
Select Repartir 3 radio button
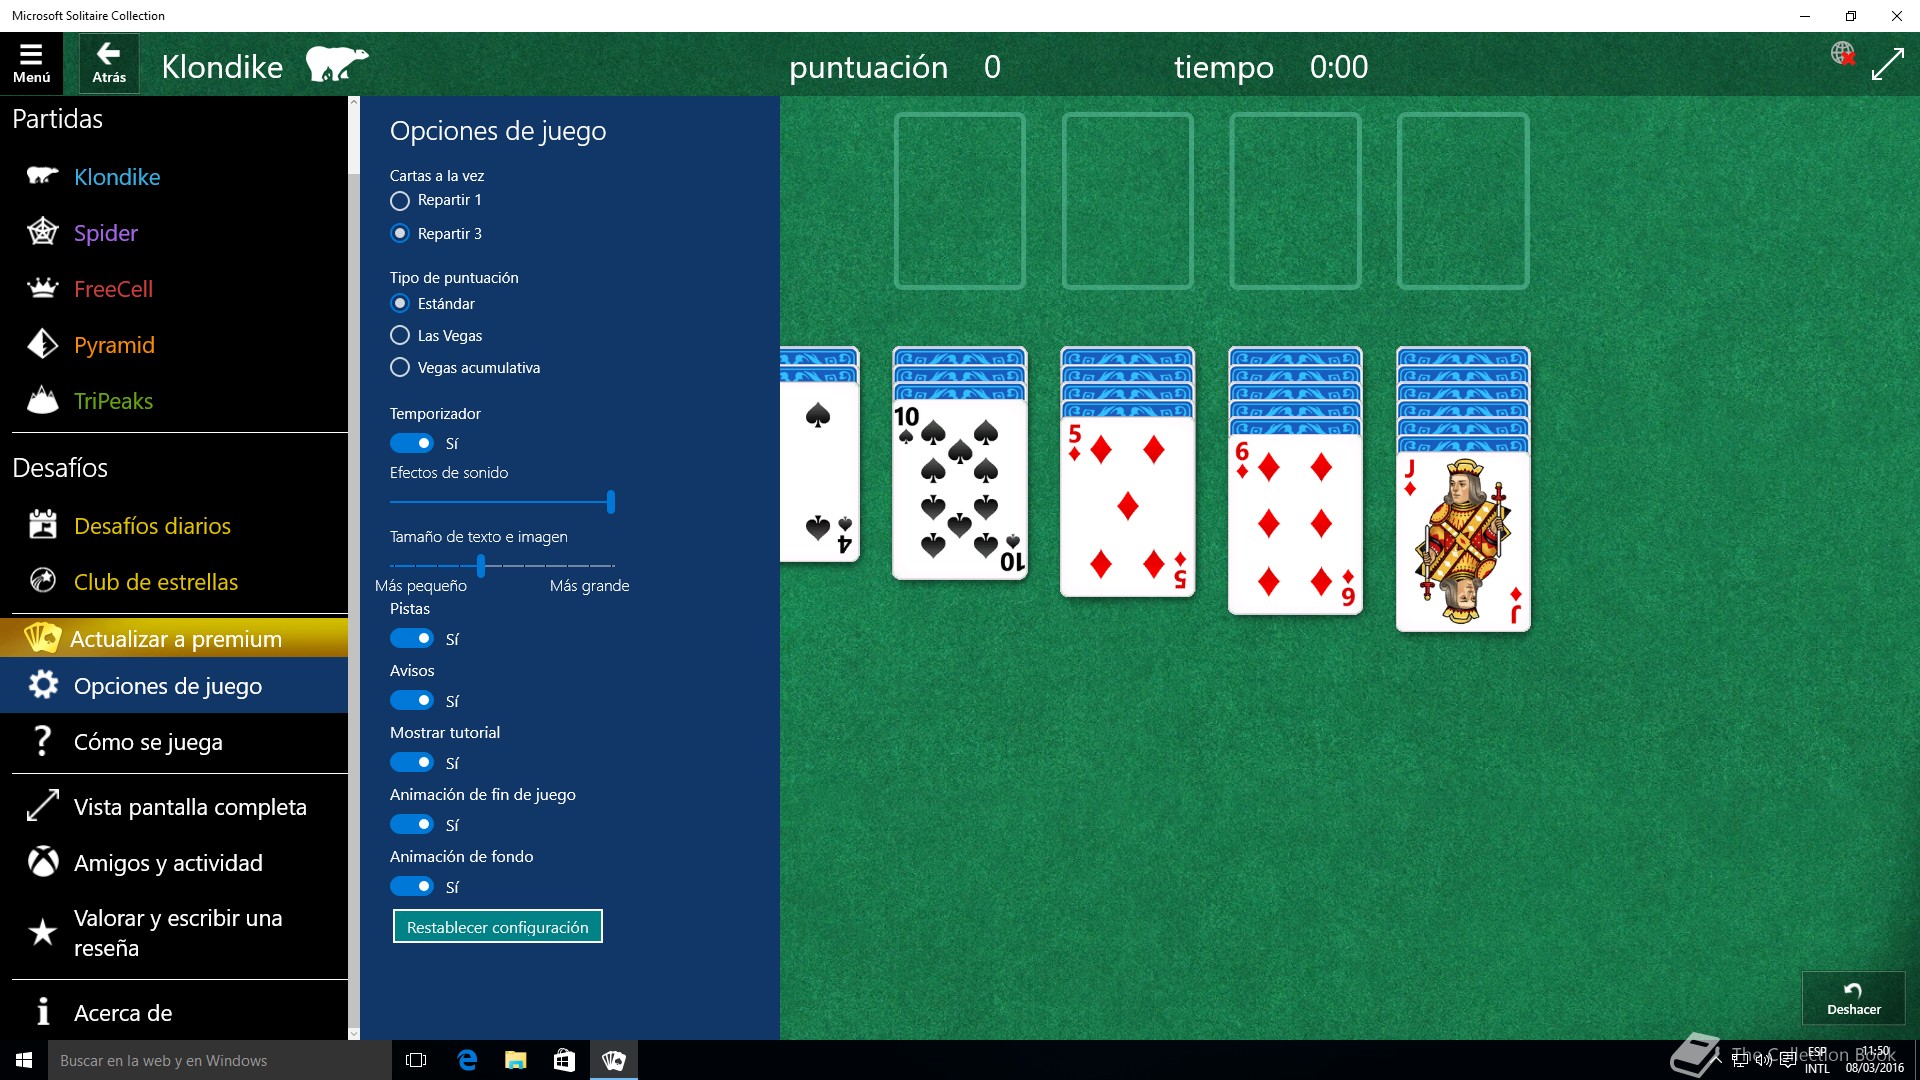[x=400, y=233]
